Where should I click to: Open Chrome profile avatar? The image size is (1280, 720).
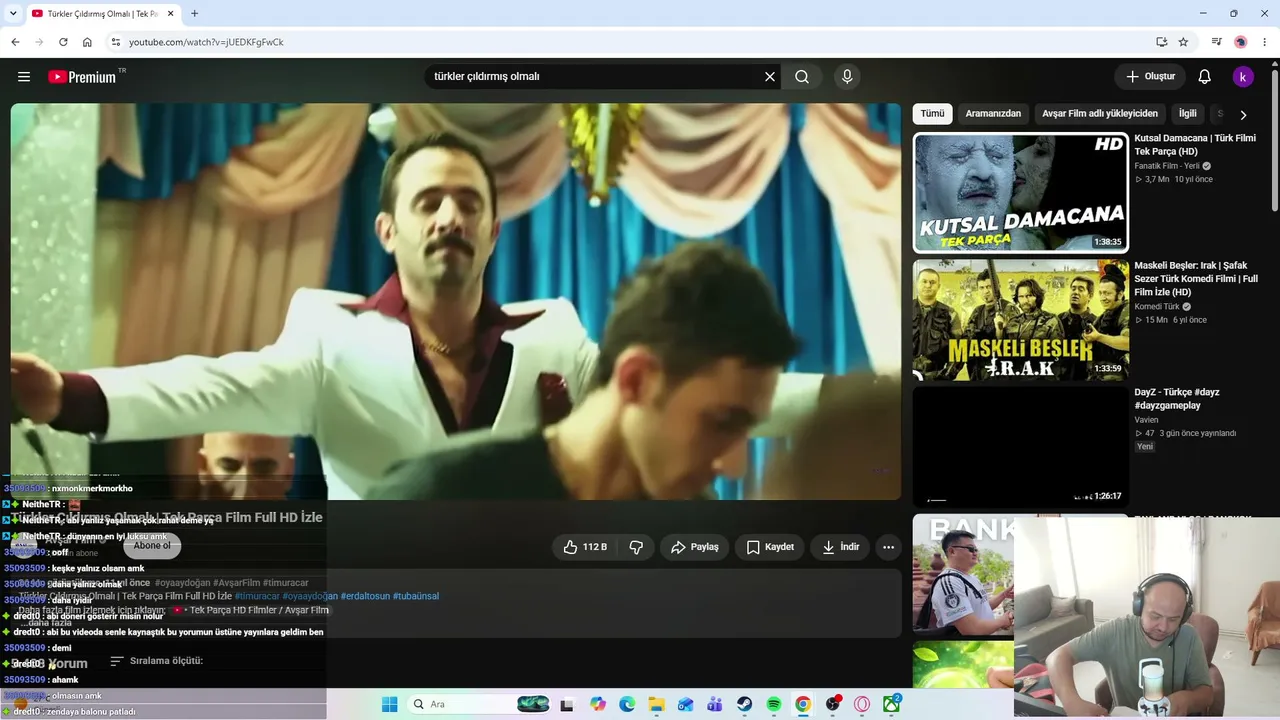coord(1241,42)
